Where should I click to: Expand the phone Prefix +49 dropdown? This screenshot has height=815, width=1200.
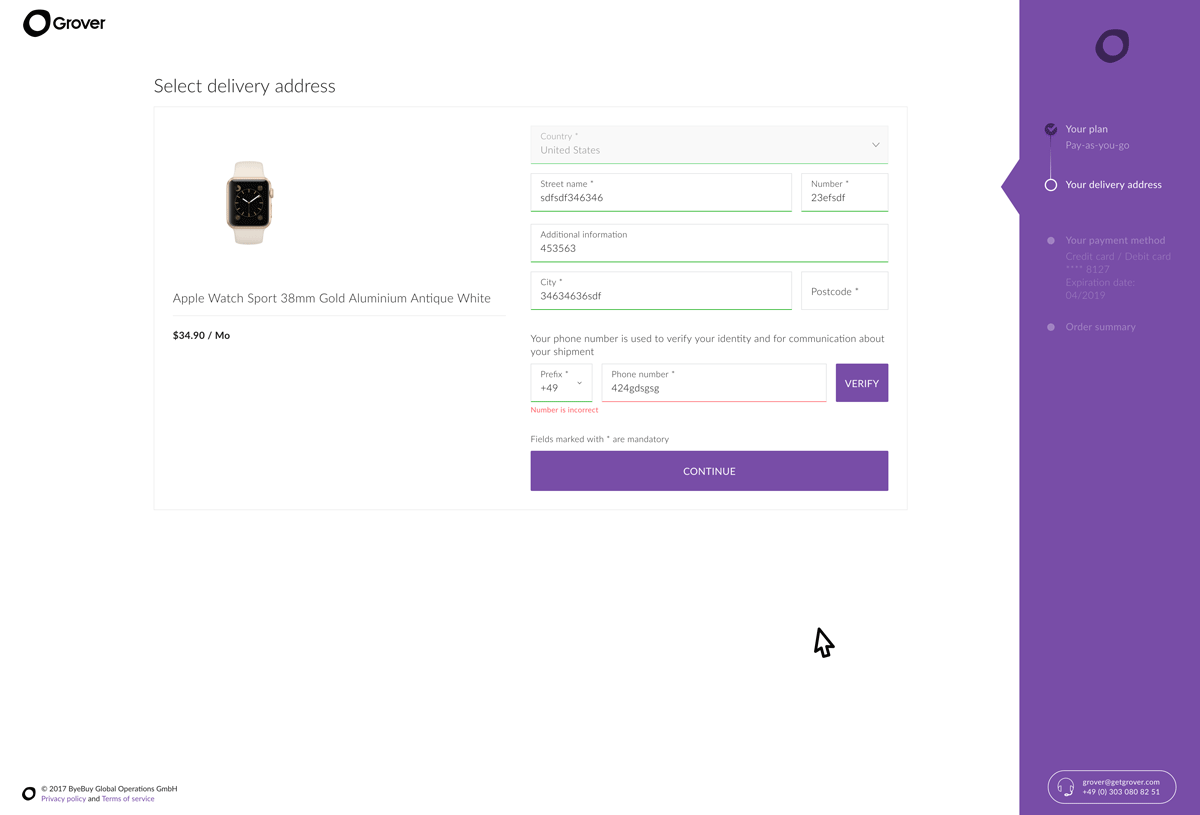561,383
